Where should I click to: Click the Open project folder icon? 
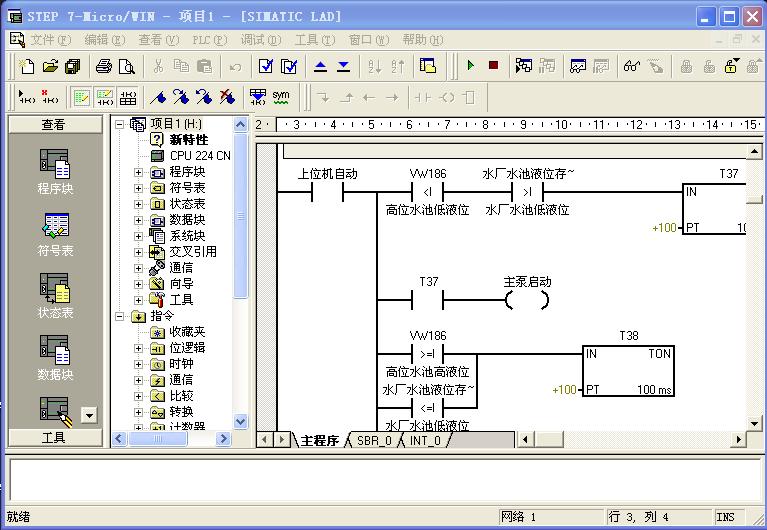[50, 66]
